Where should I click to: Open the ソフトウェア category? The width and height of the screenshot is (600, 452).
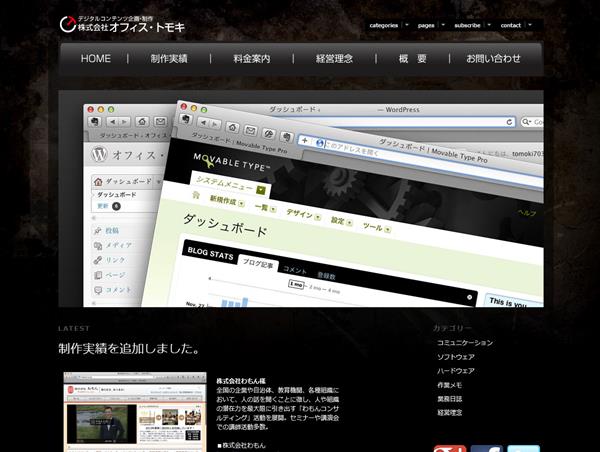(x=456, y=357)
